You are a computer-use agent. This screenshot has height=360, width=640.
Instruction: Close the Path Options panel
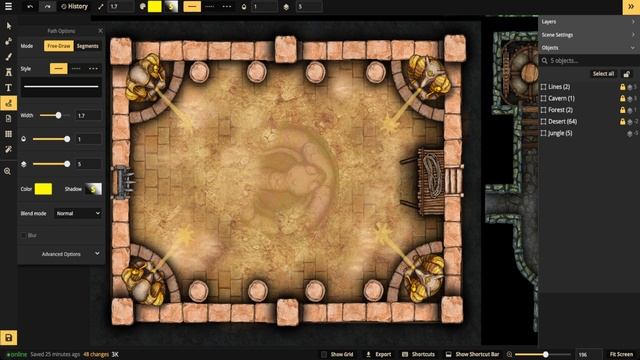(100, 31)
